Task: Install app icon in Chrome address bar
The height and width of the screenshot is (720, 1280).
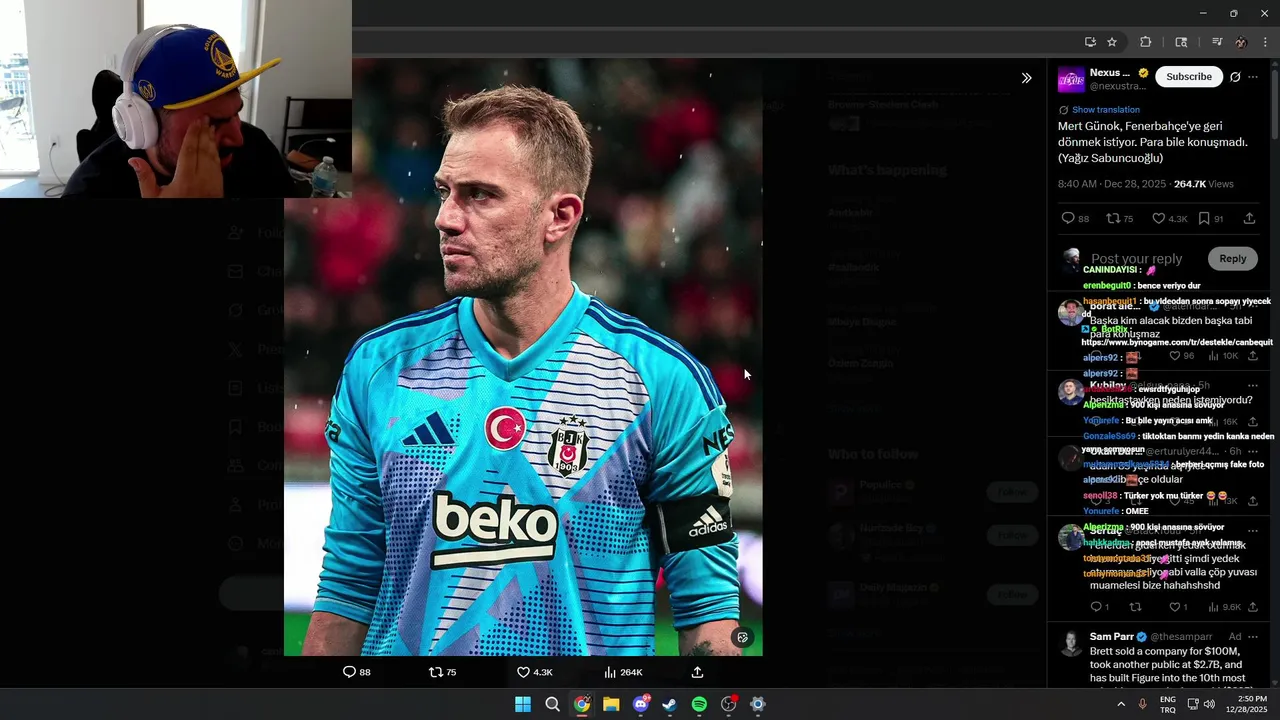Action: (x=1090, y=42)
